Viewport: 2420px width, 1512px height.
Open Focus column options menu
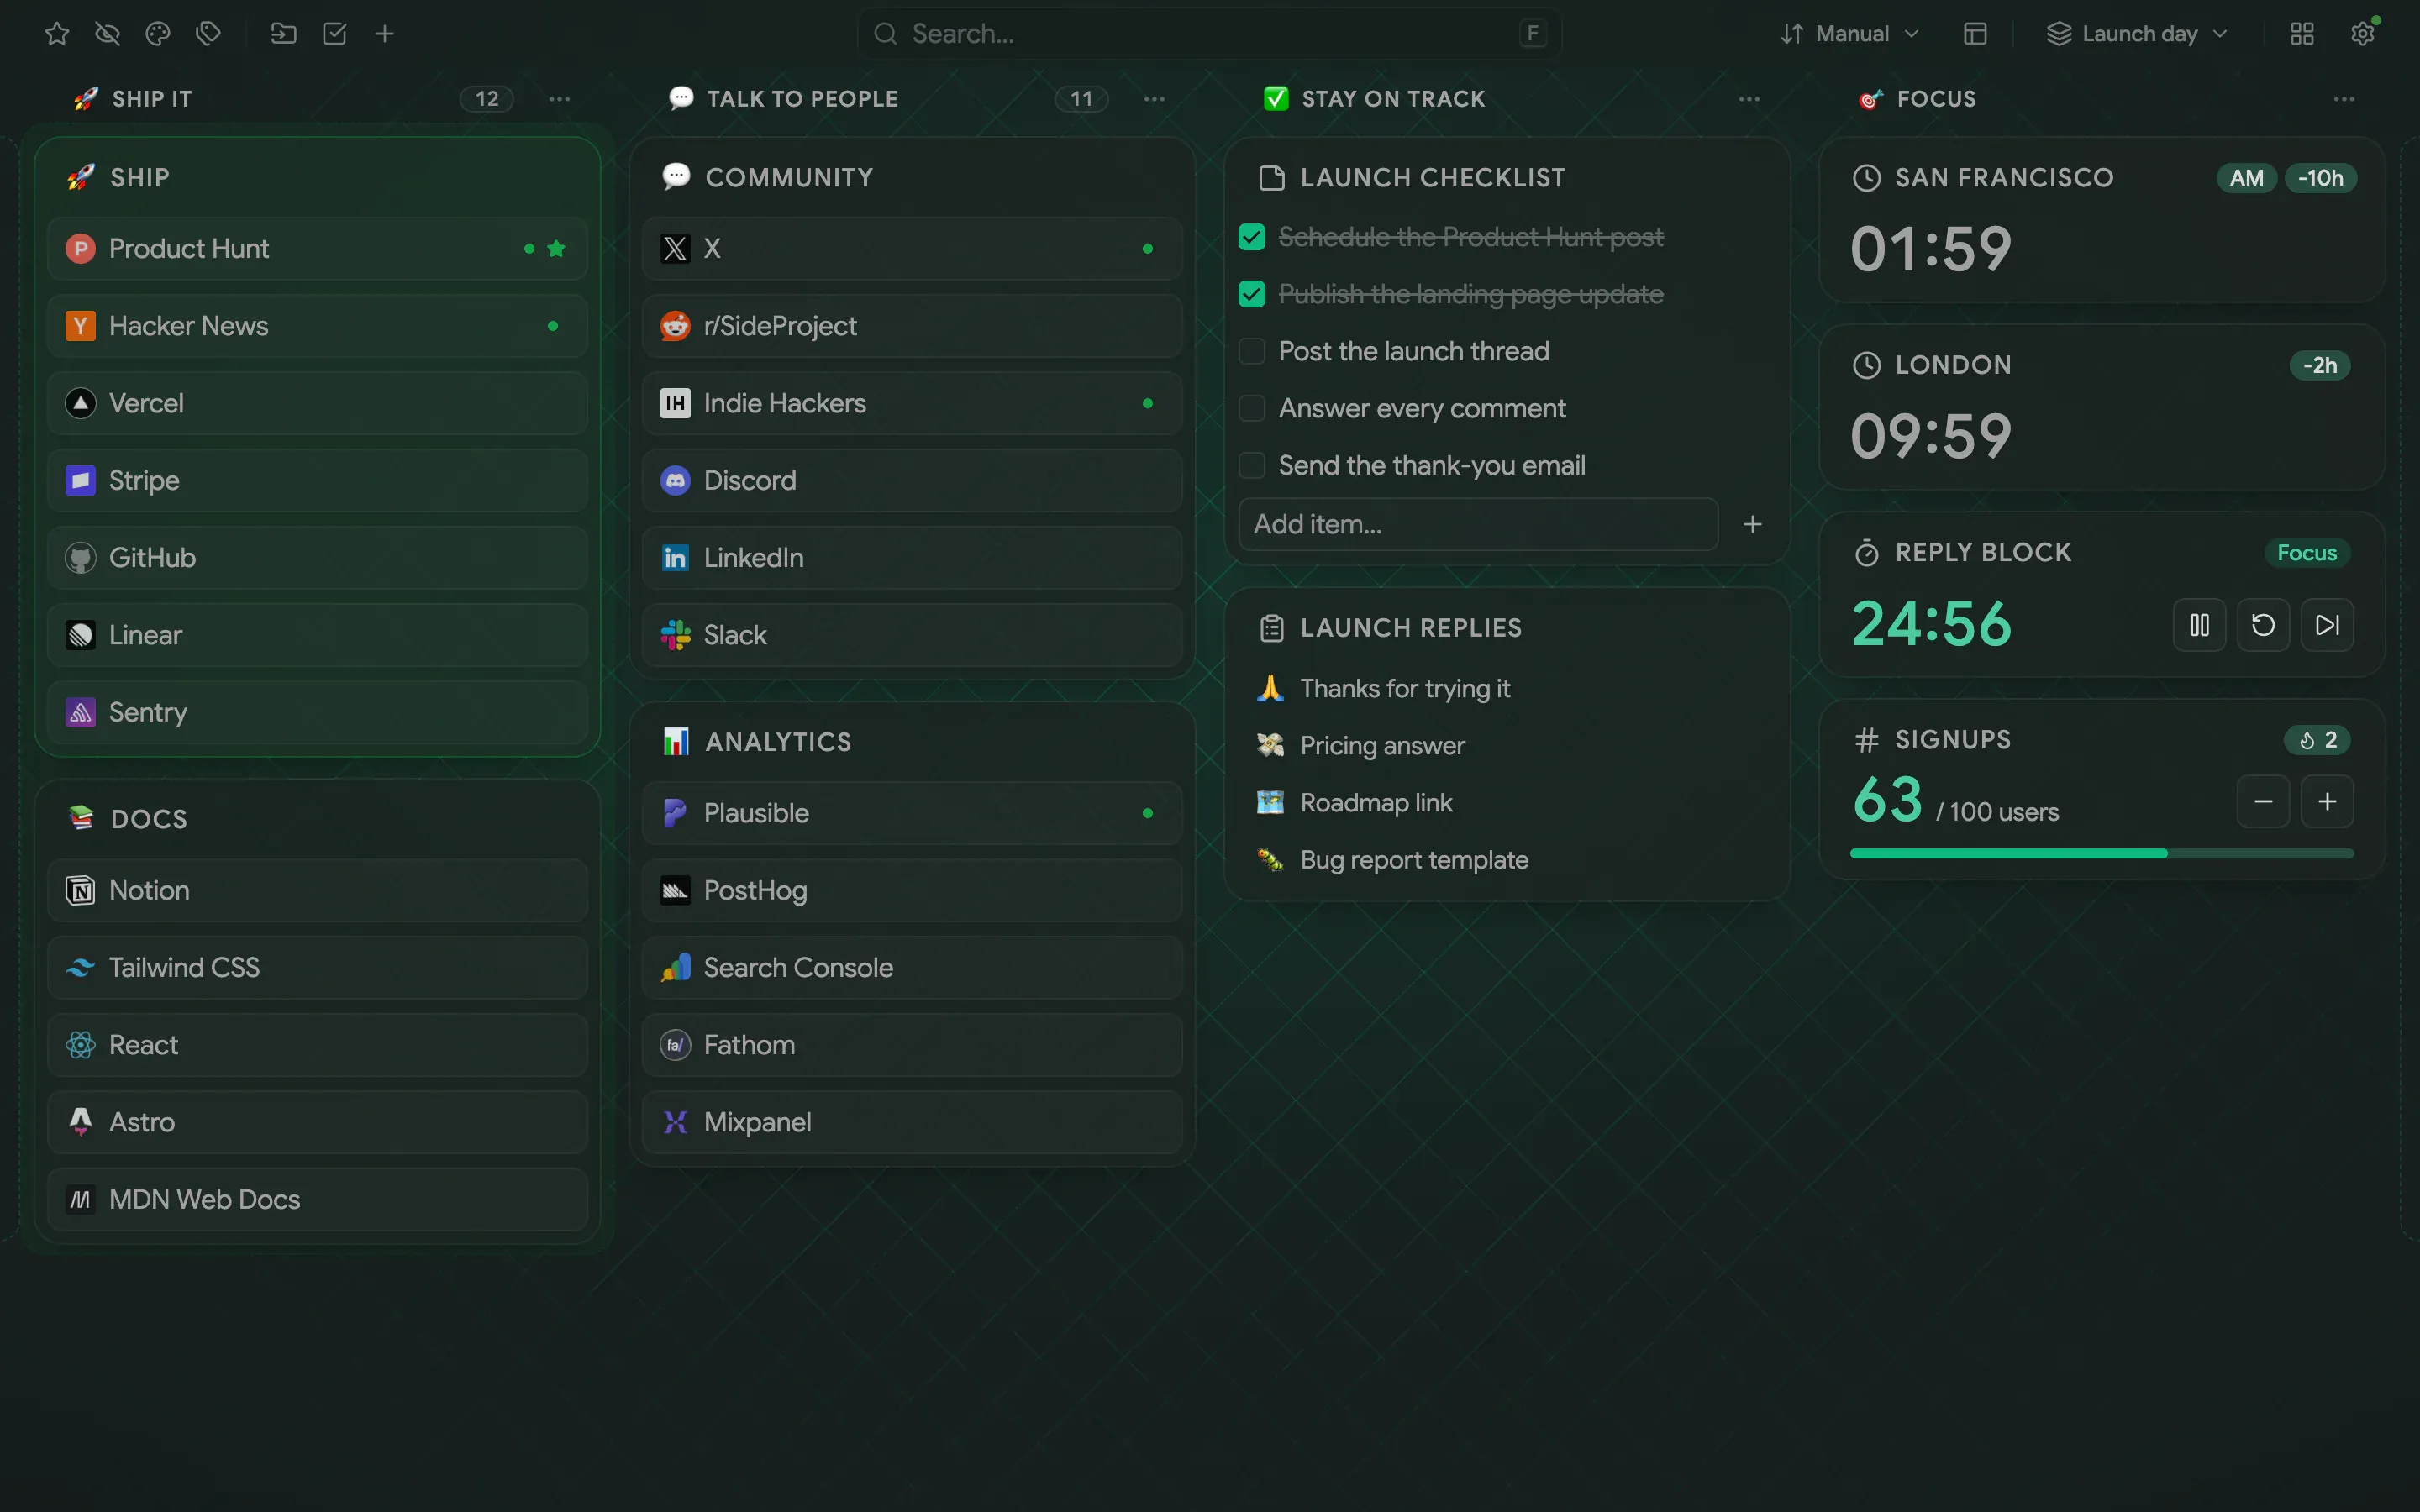[x=2344, y=99]
